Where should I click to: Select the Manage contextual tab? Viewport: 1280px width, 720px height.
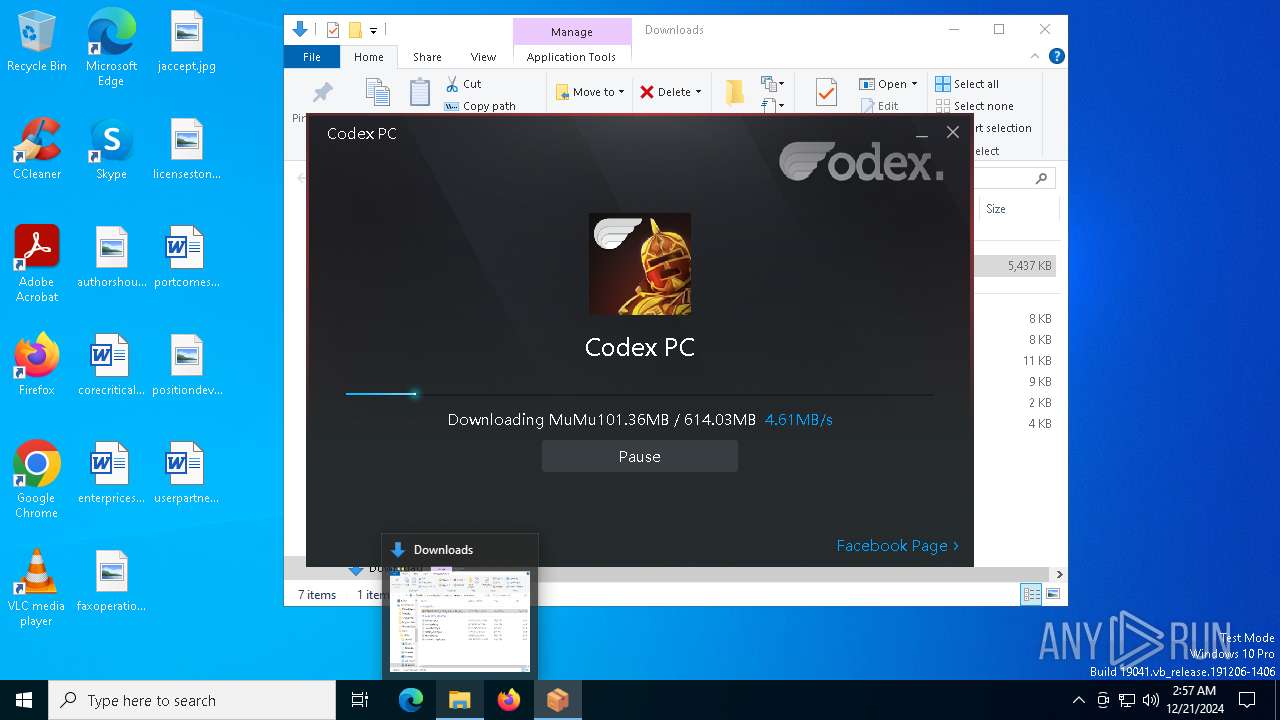(572, 32)
